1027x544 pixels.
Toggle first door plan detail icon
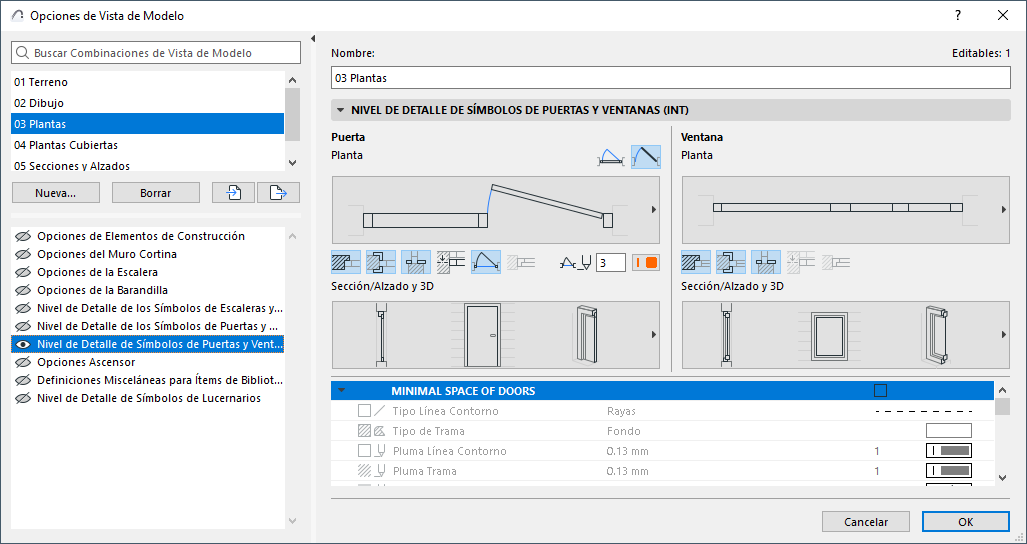pyautogui.click(x=346, y=263)
